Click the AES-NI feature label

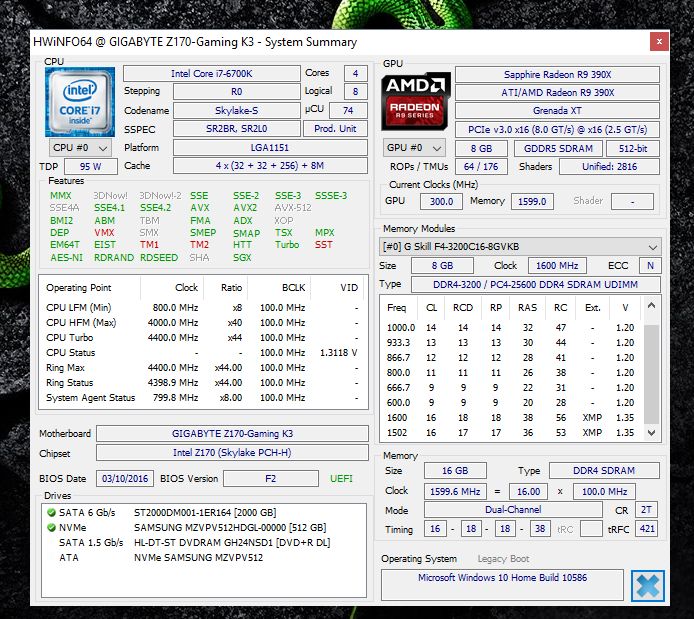66,258
